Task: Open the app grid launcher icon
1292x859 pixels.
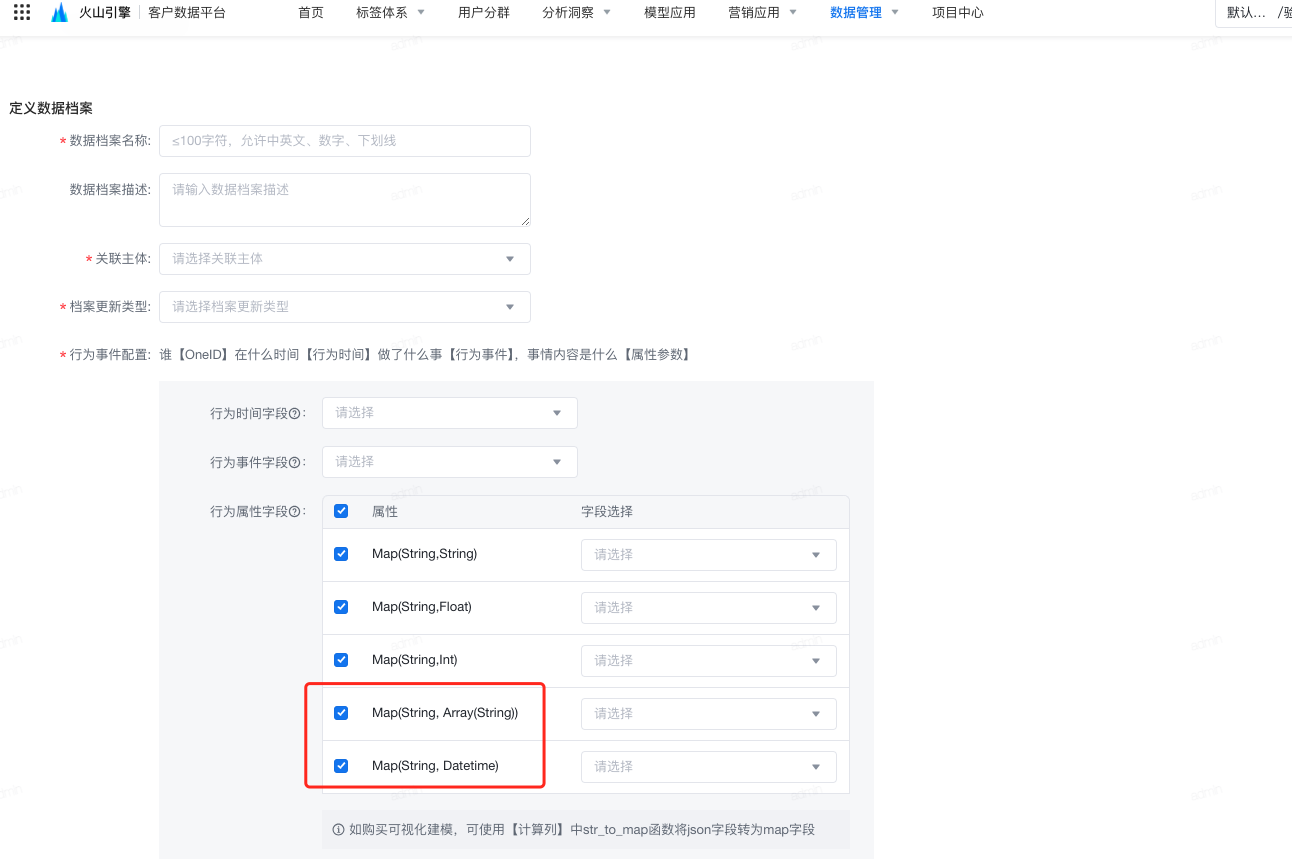Action: coord(22,13)
